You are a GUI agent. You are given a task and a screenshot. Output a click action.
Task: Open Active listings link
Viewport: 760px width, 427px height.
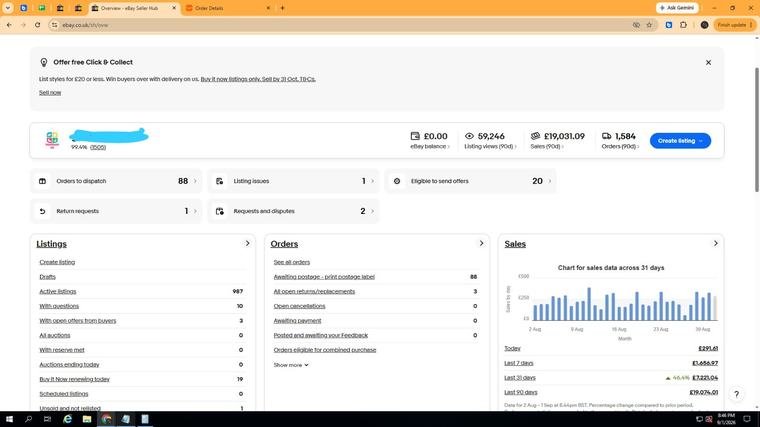pos(58,291)
